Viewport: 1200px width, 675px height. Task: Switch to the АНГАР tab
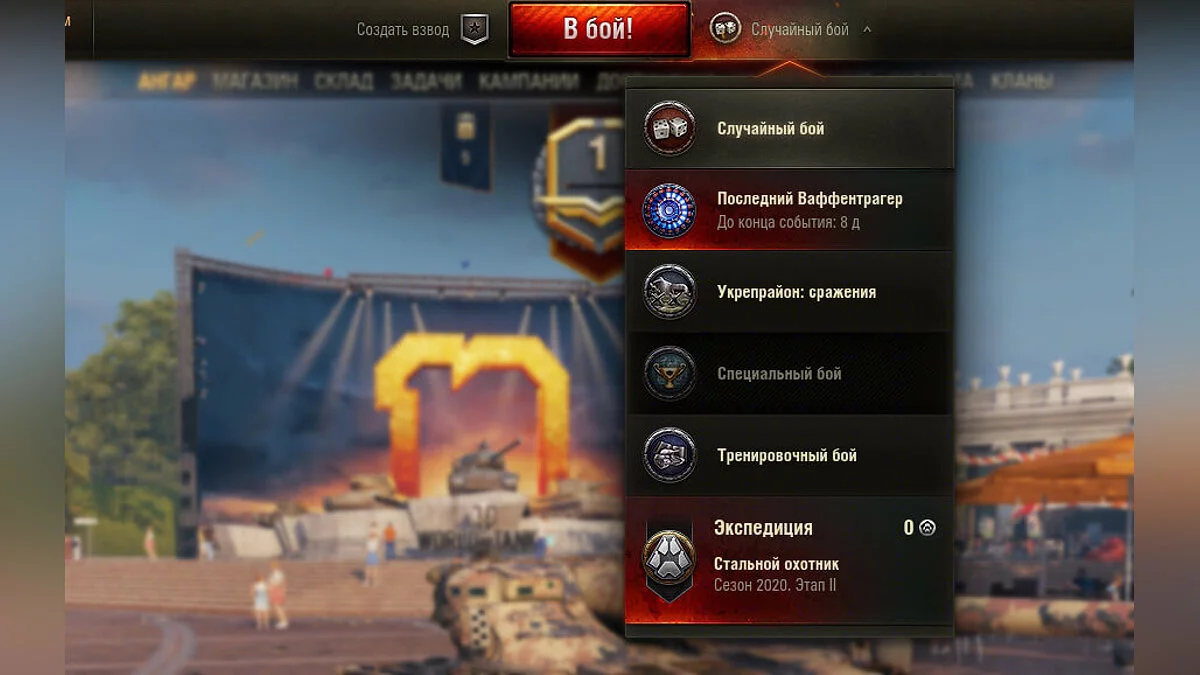pos(167,81)
